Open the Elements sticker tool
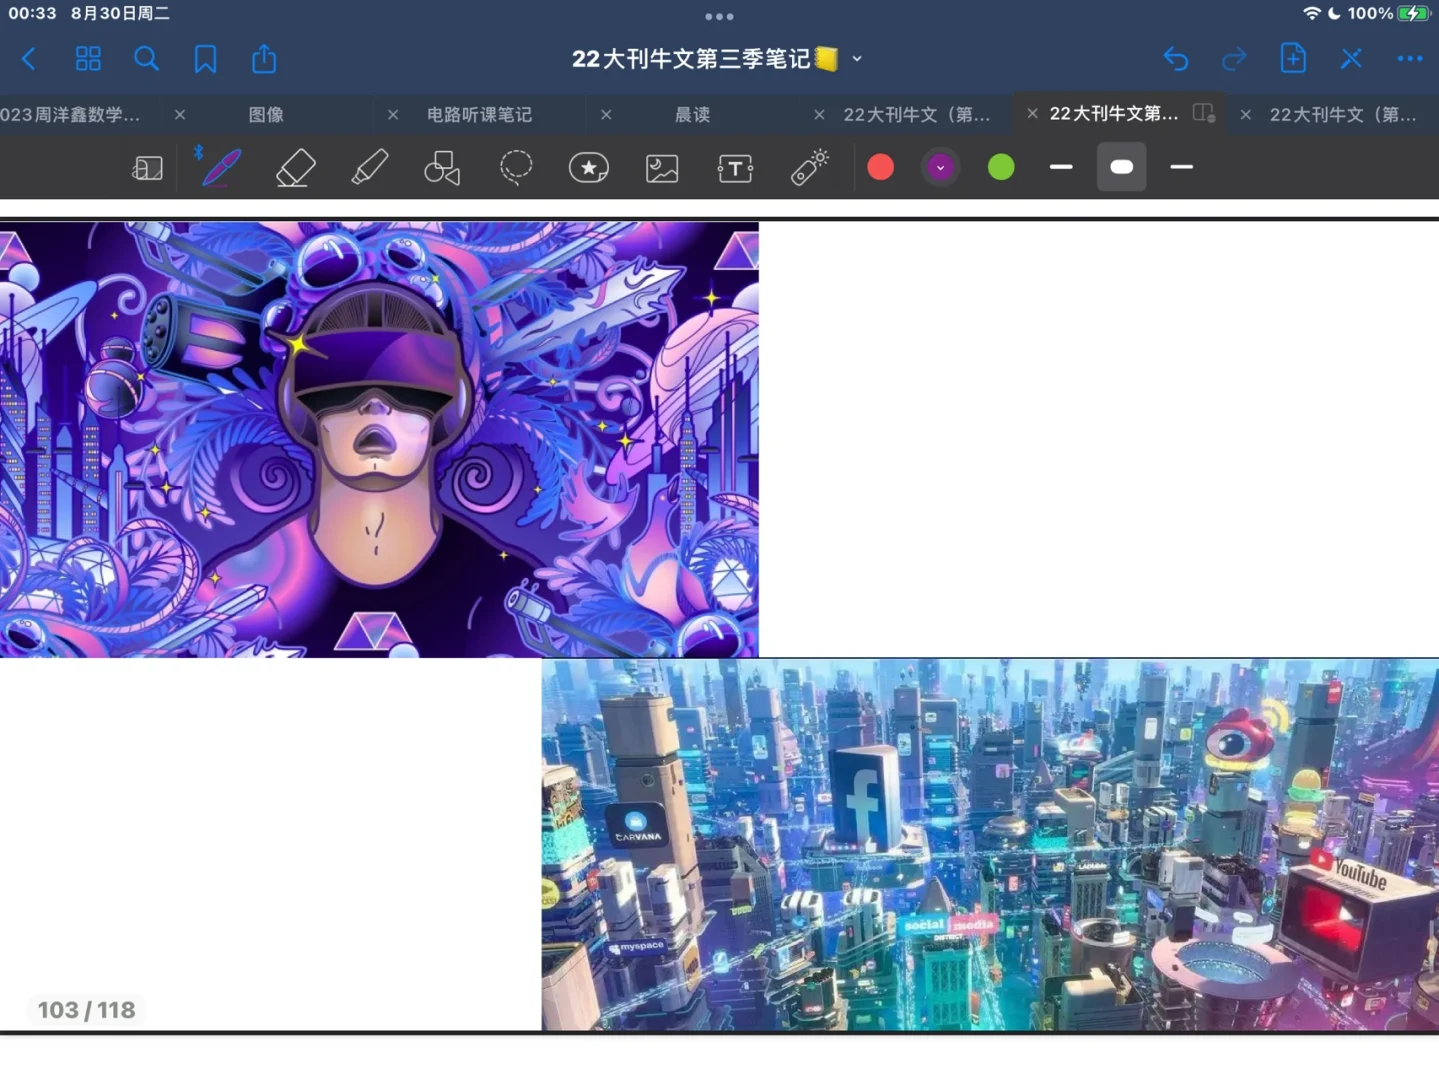Screen dimensions: 1439x1080 click(589, 168)
